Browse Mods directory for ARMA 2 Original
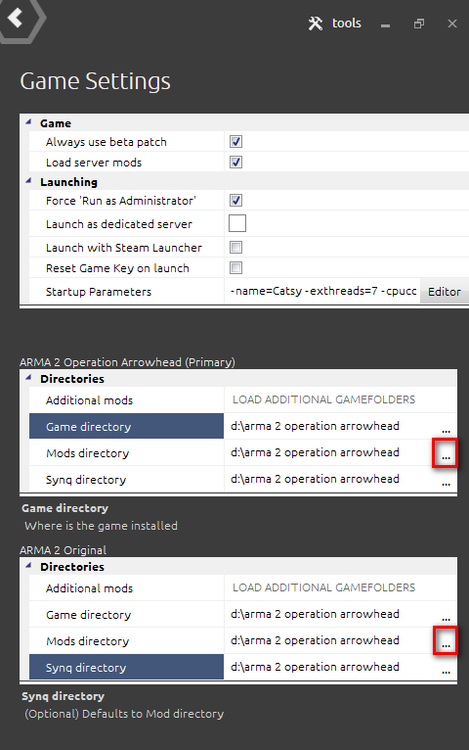 pyautogui.click(x=446, y=641)
